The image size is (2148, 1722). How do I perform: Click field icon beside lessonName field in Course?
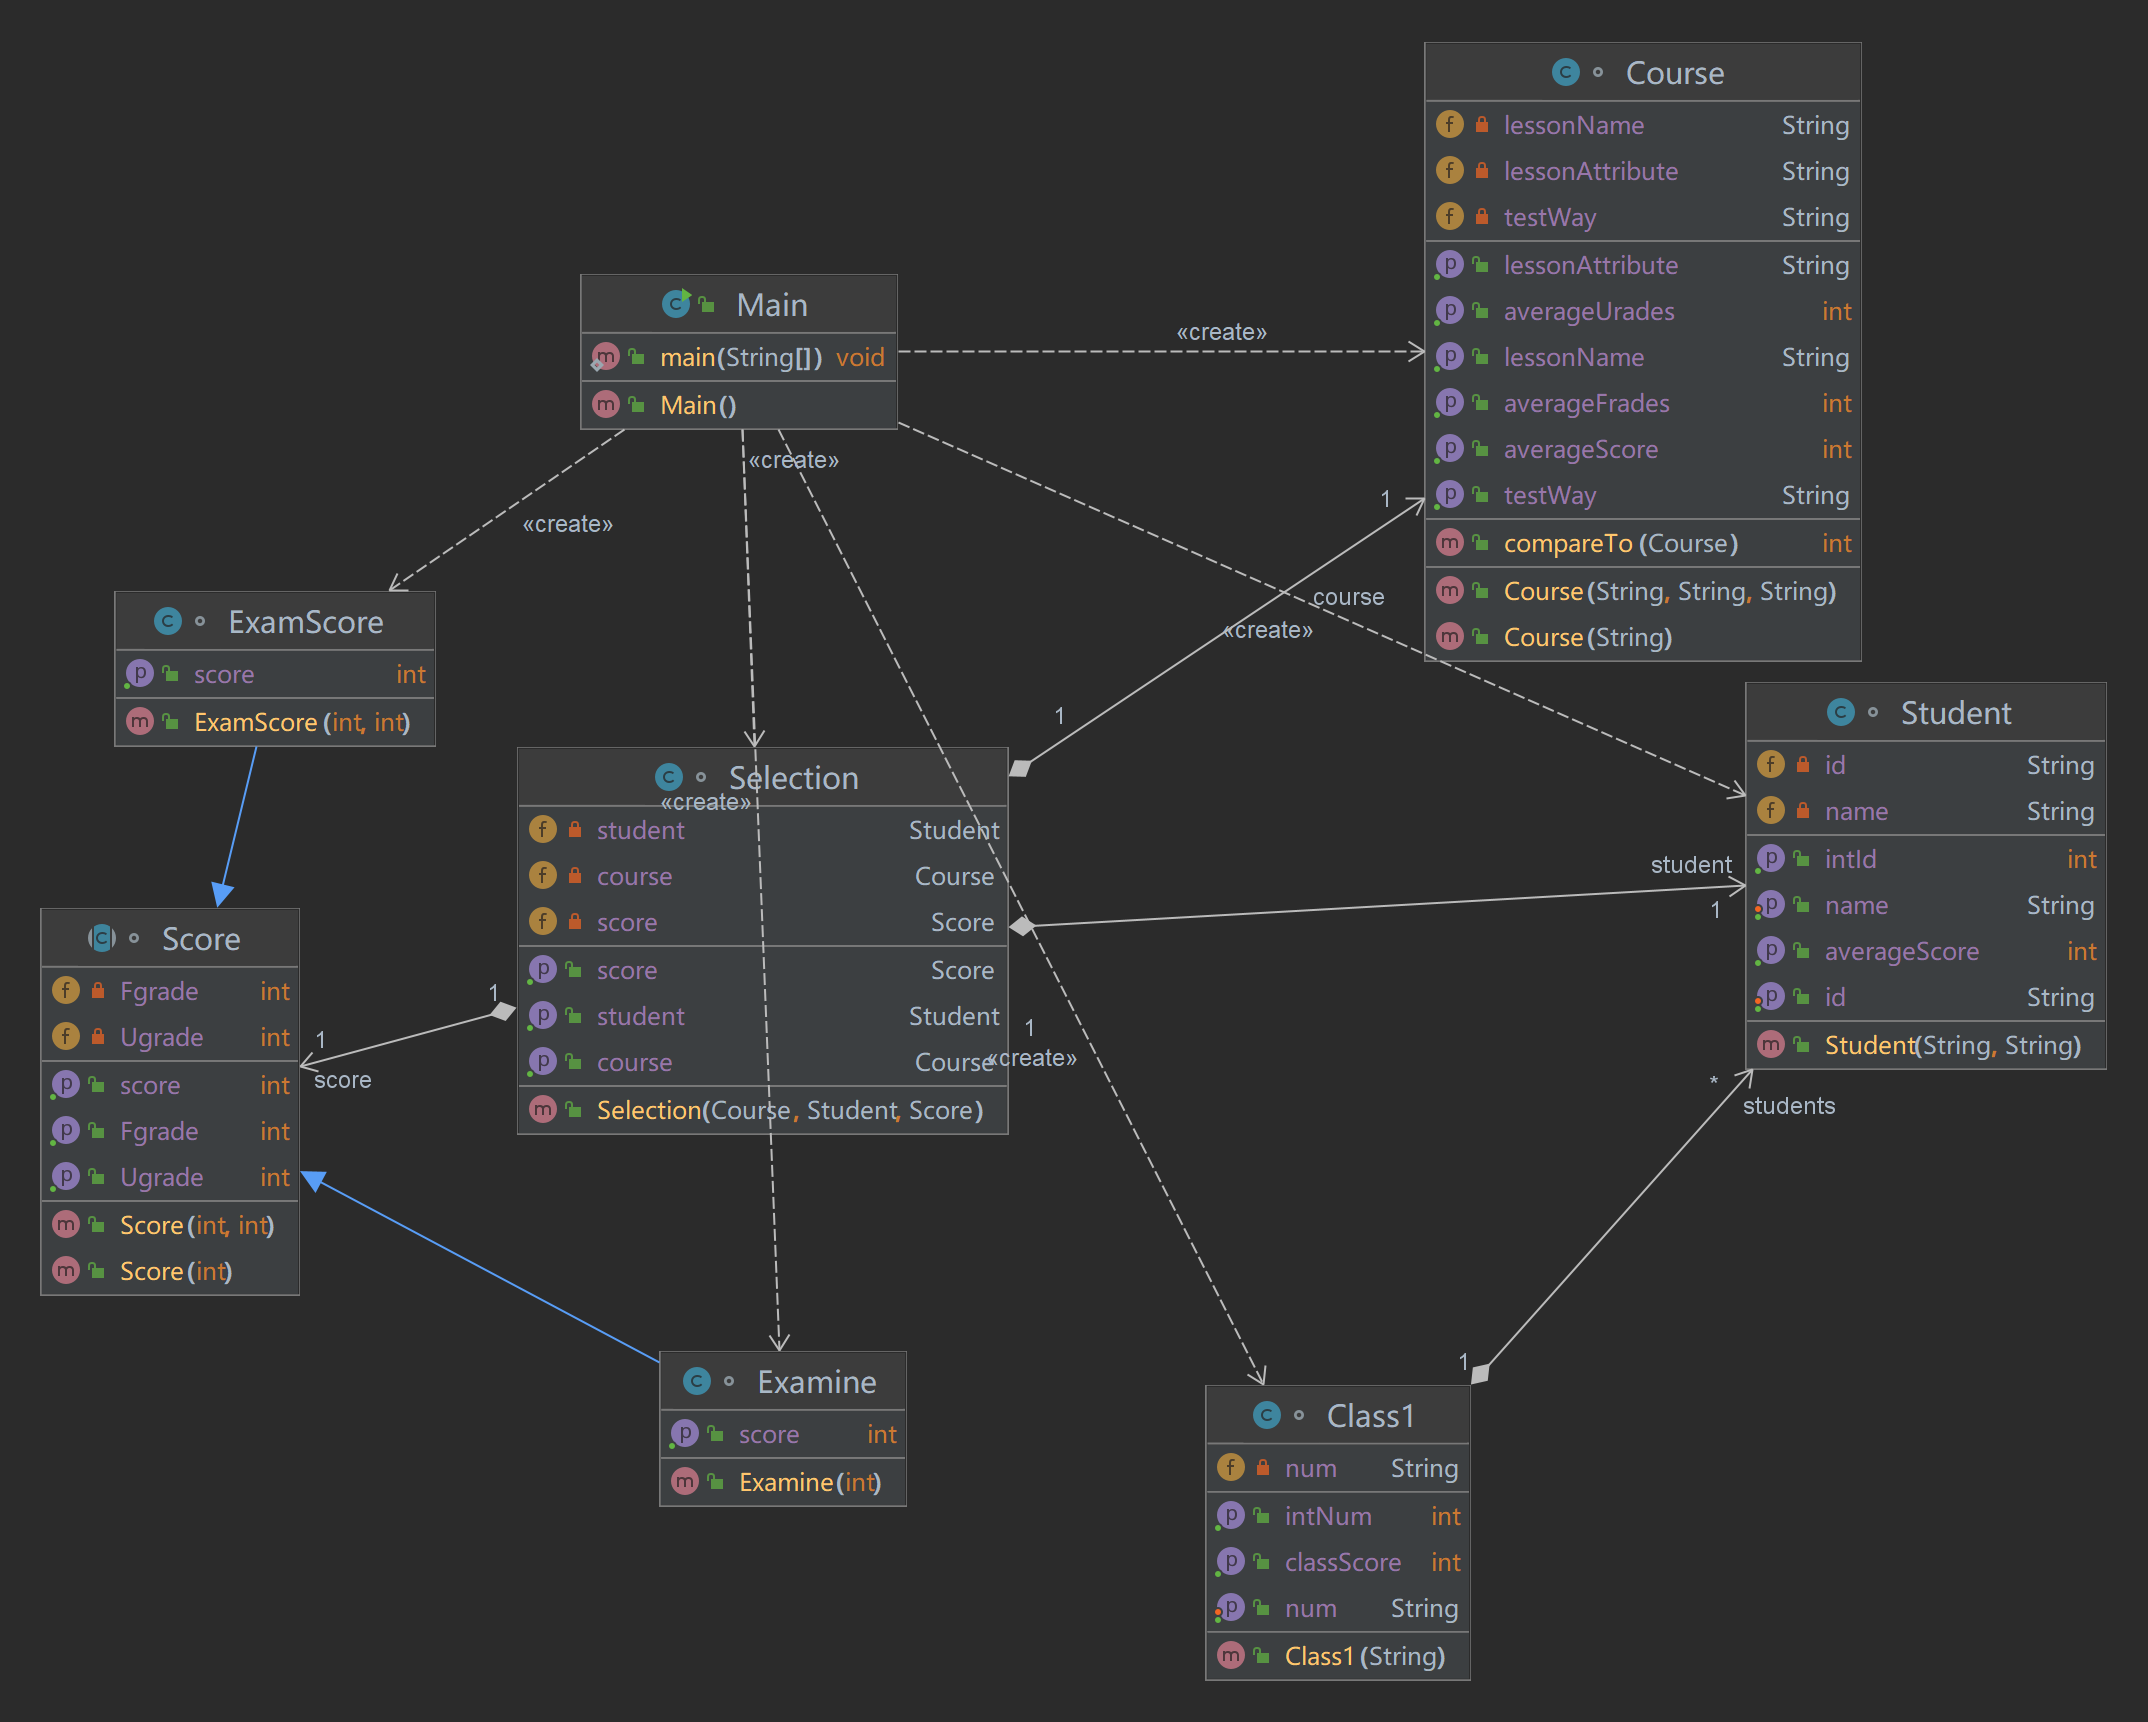point(1449,124)
